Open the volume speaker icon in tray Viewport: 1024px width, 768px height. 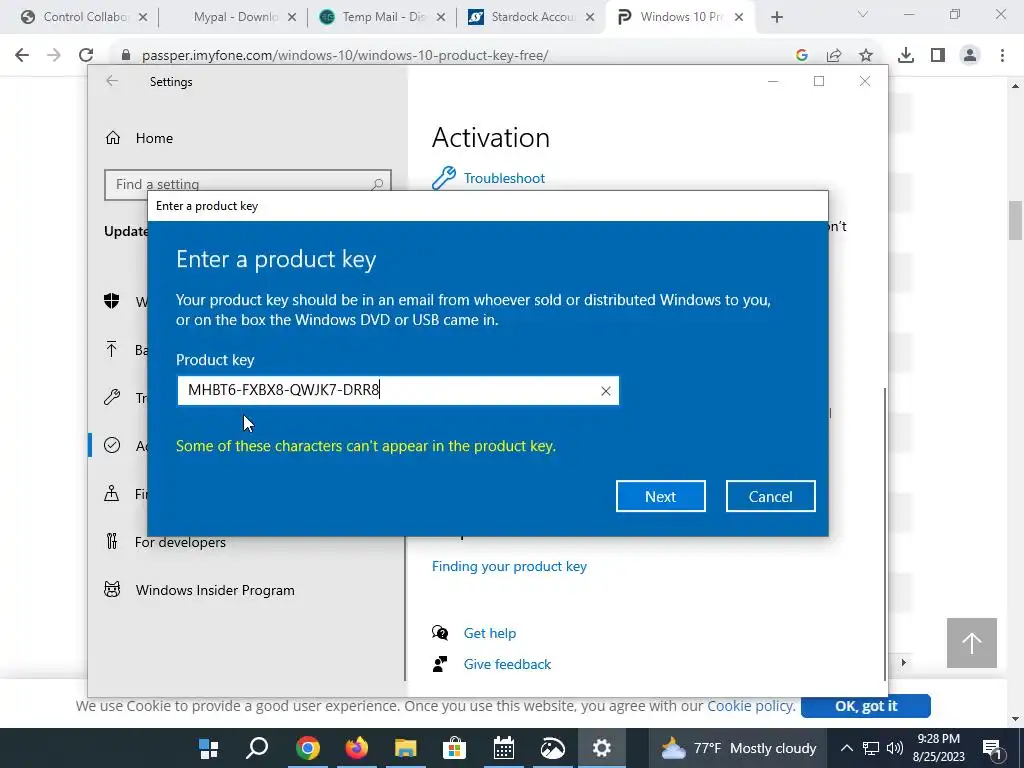895,748
